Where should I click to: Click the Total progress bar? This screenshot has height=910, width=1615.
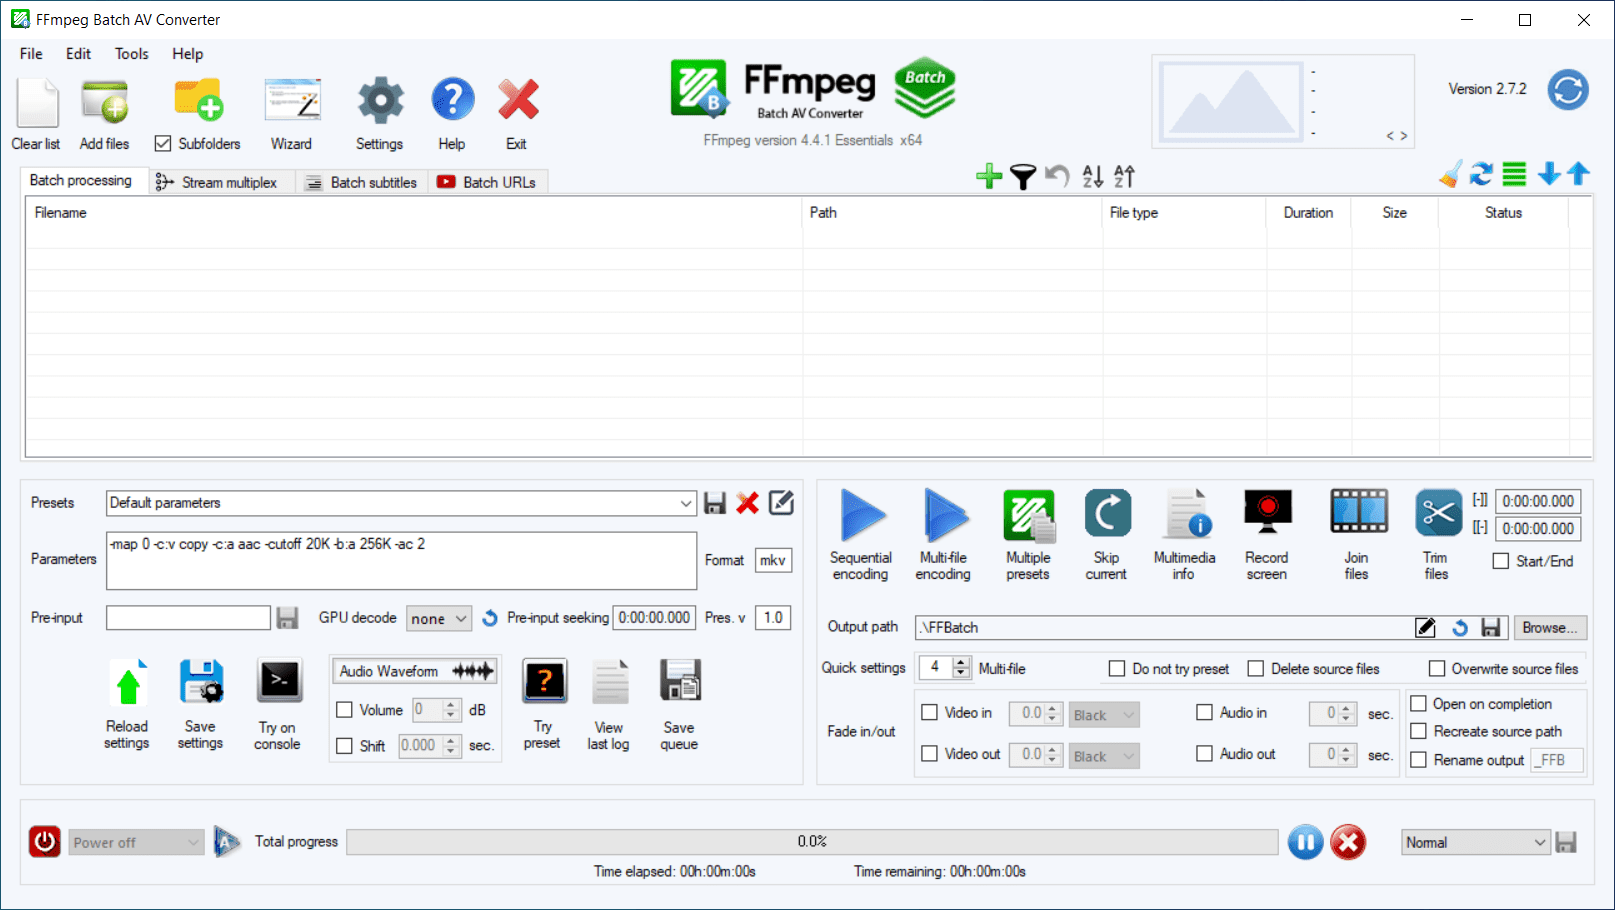pos(812,842)
